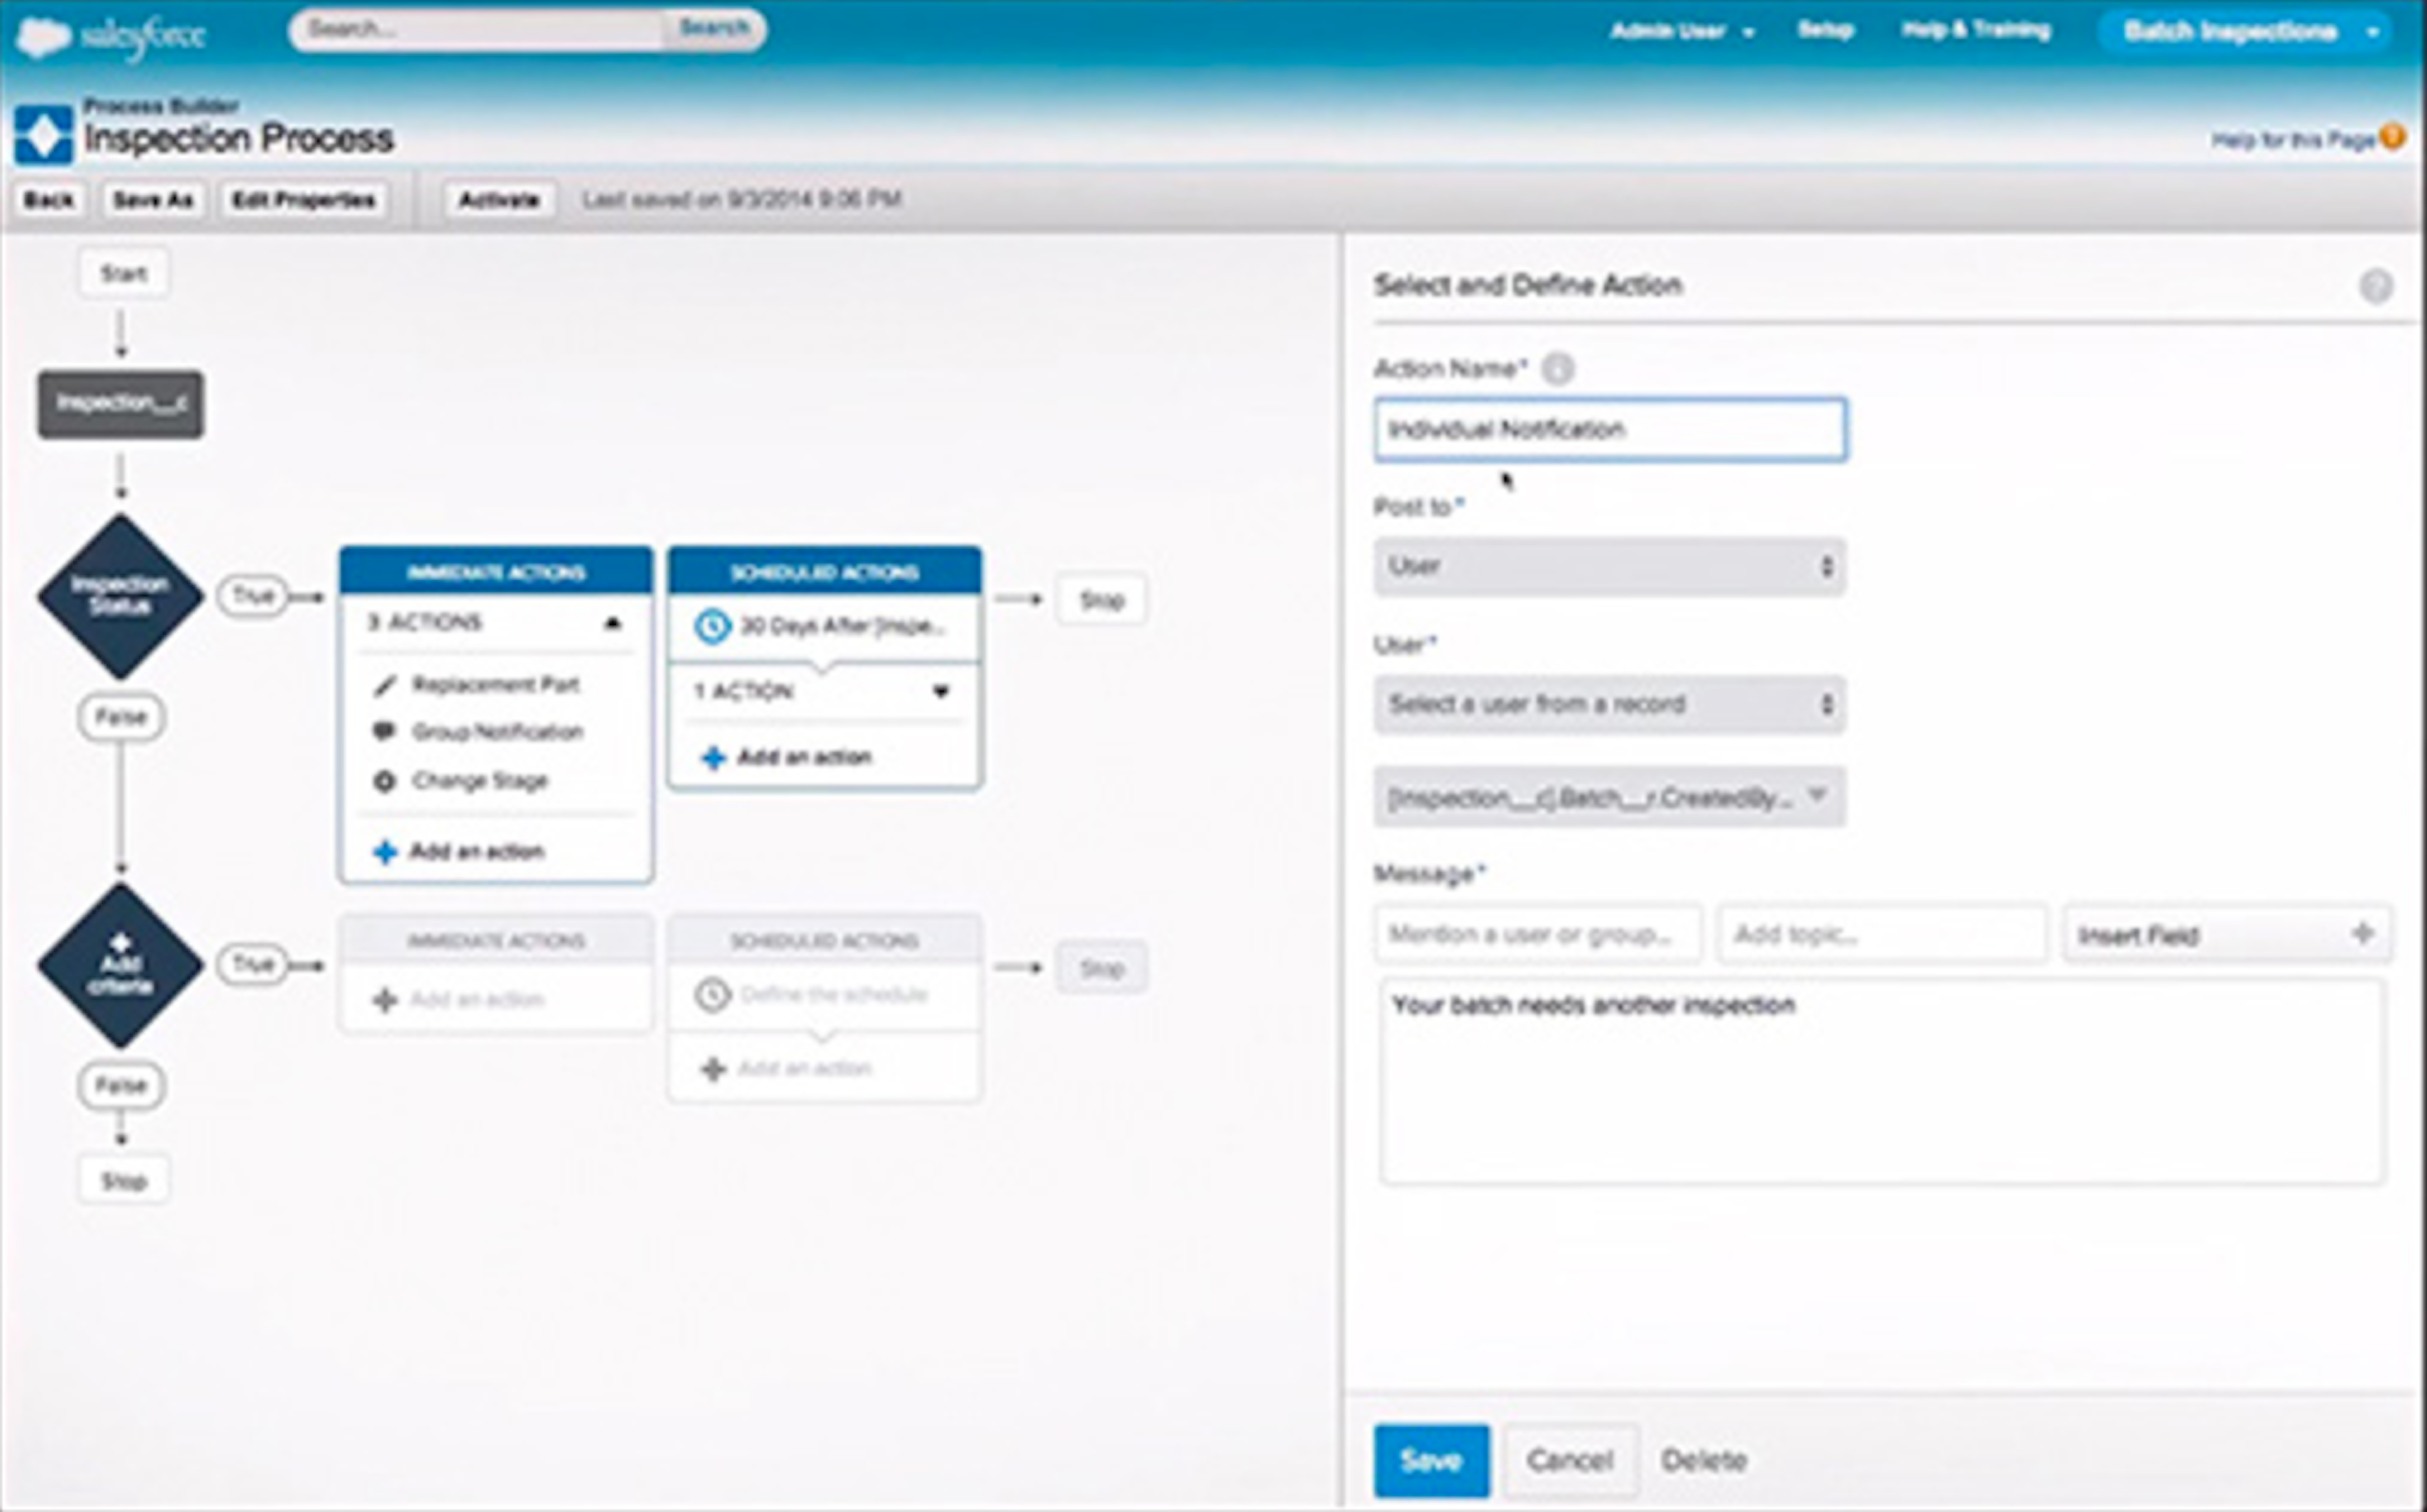The width and height of the screenshot is (2427, 1512).
Task: Click the Action Name info icon
Action: tap(1557, 369)
